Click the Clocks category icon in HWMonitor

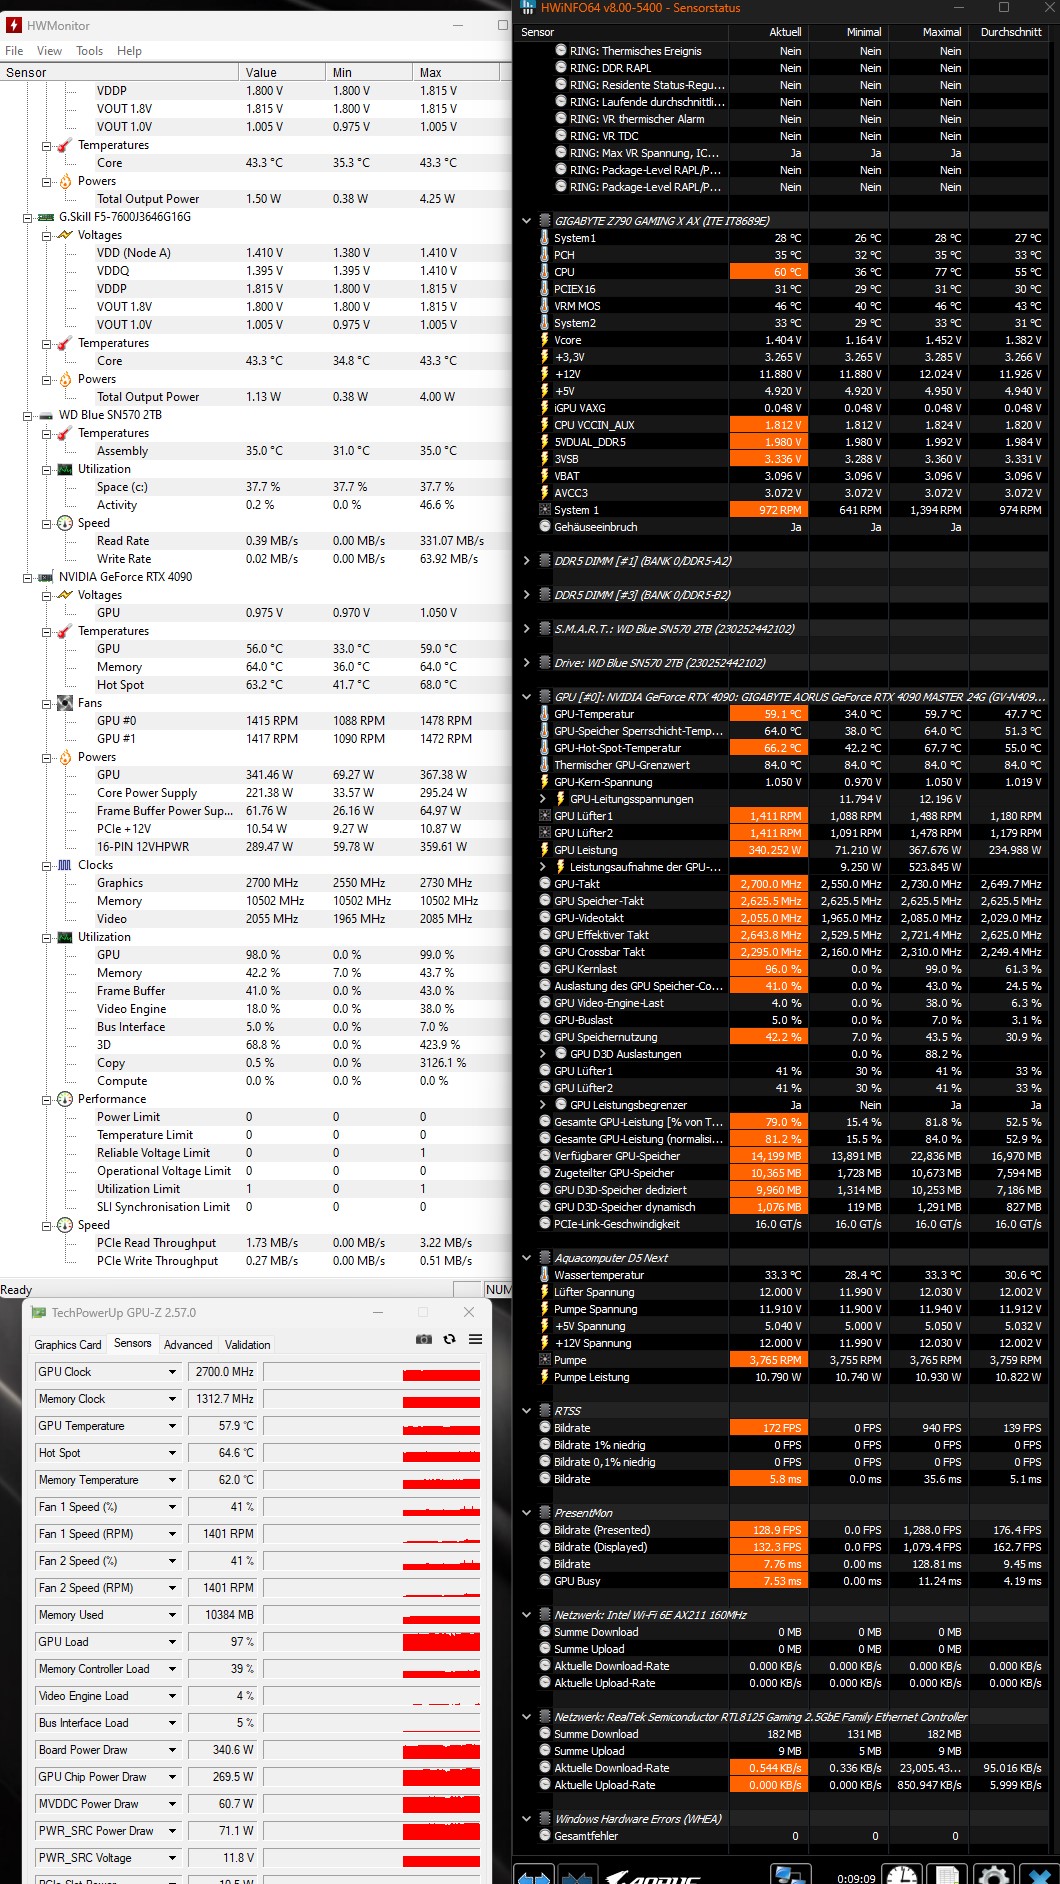coord(65,865)
